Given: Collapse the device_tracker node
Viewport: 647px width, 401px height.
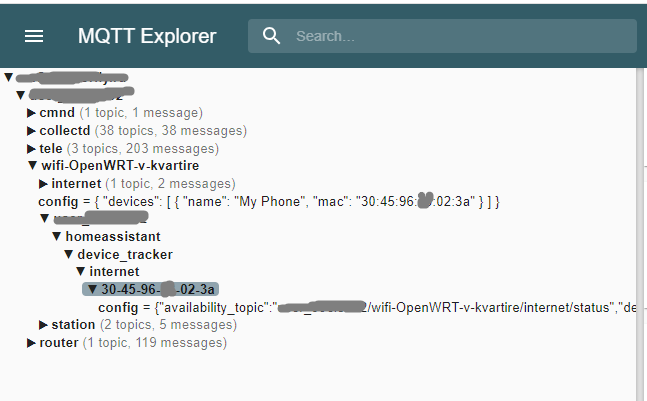Looking at the screenshot, I should (68, 254).
